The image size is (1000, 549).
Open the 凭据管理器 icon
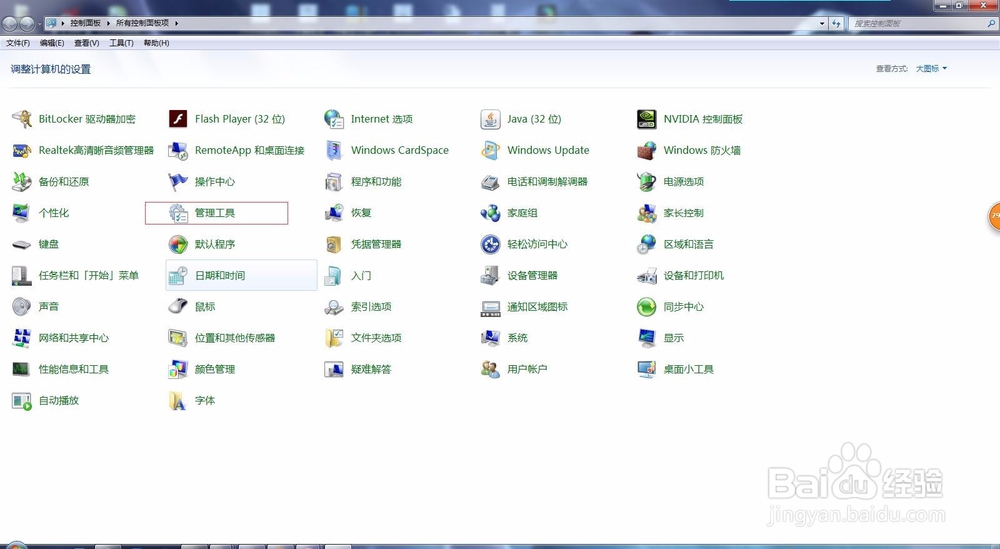(x=334, y=244)
